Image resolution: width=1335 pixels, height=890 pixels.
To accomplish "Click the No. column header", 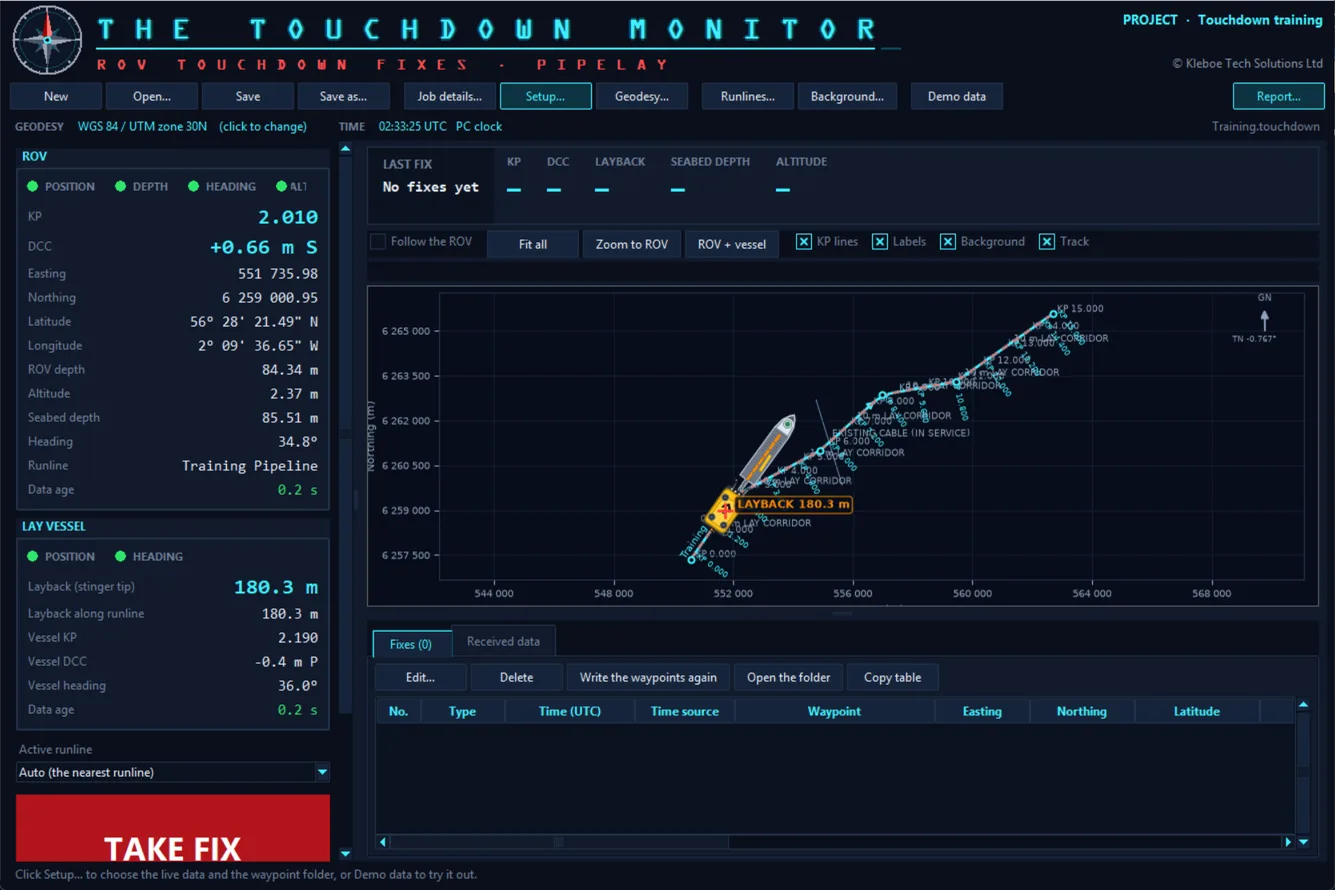I will [x=398, y=711].
